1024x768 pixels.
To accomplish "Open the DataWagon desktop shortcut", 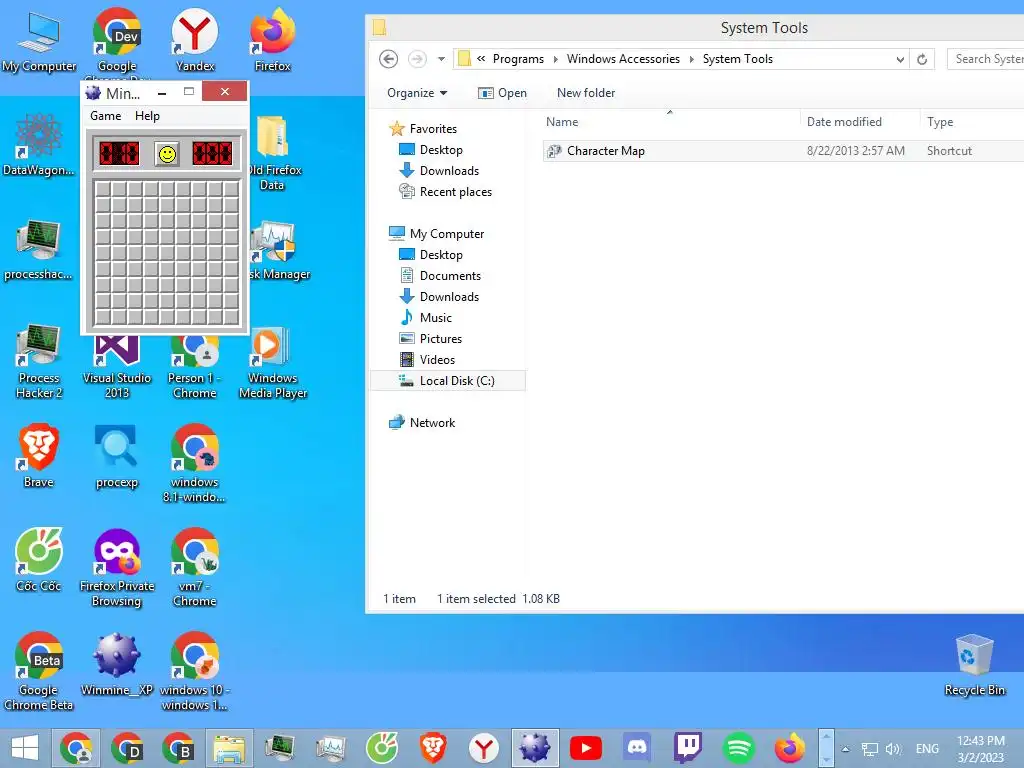I will pos(39,145).
